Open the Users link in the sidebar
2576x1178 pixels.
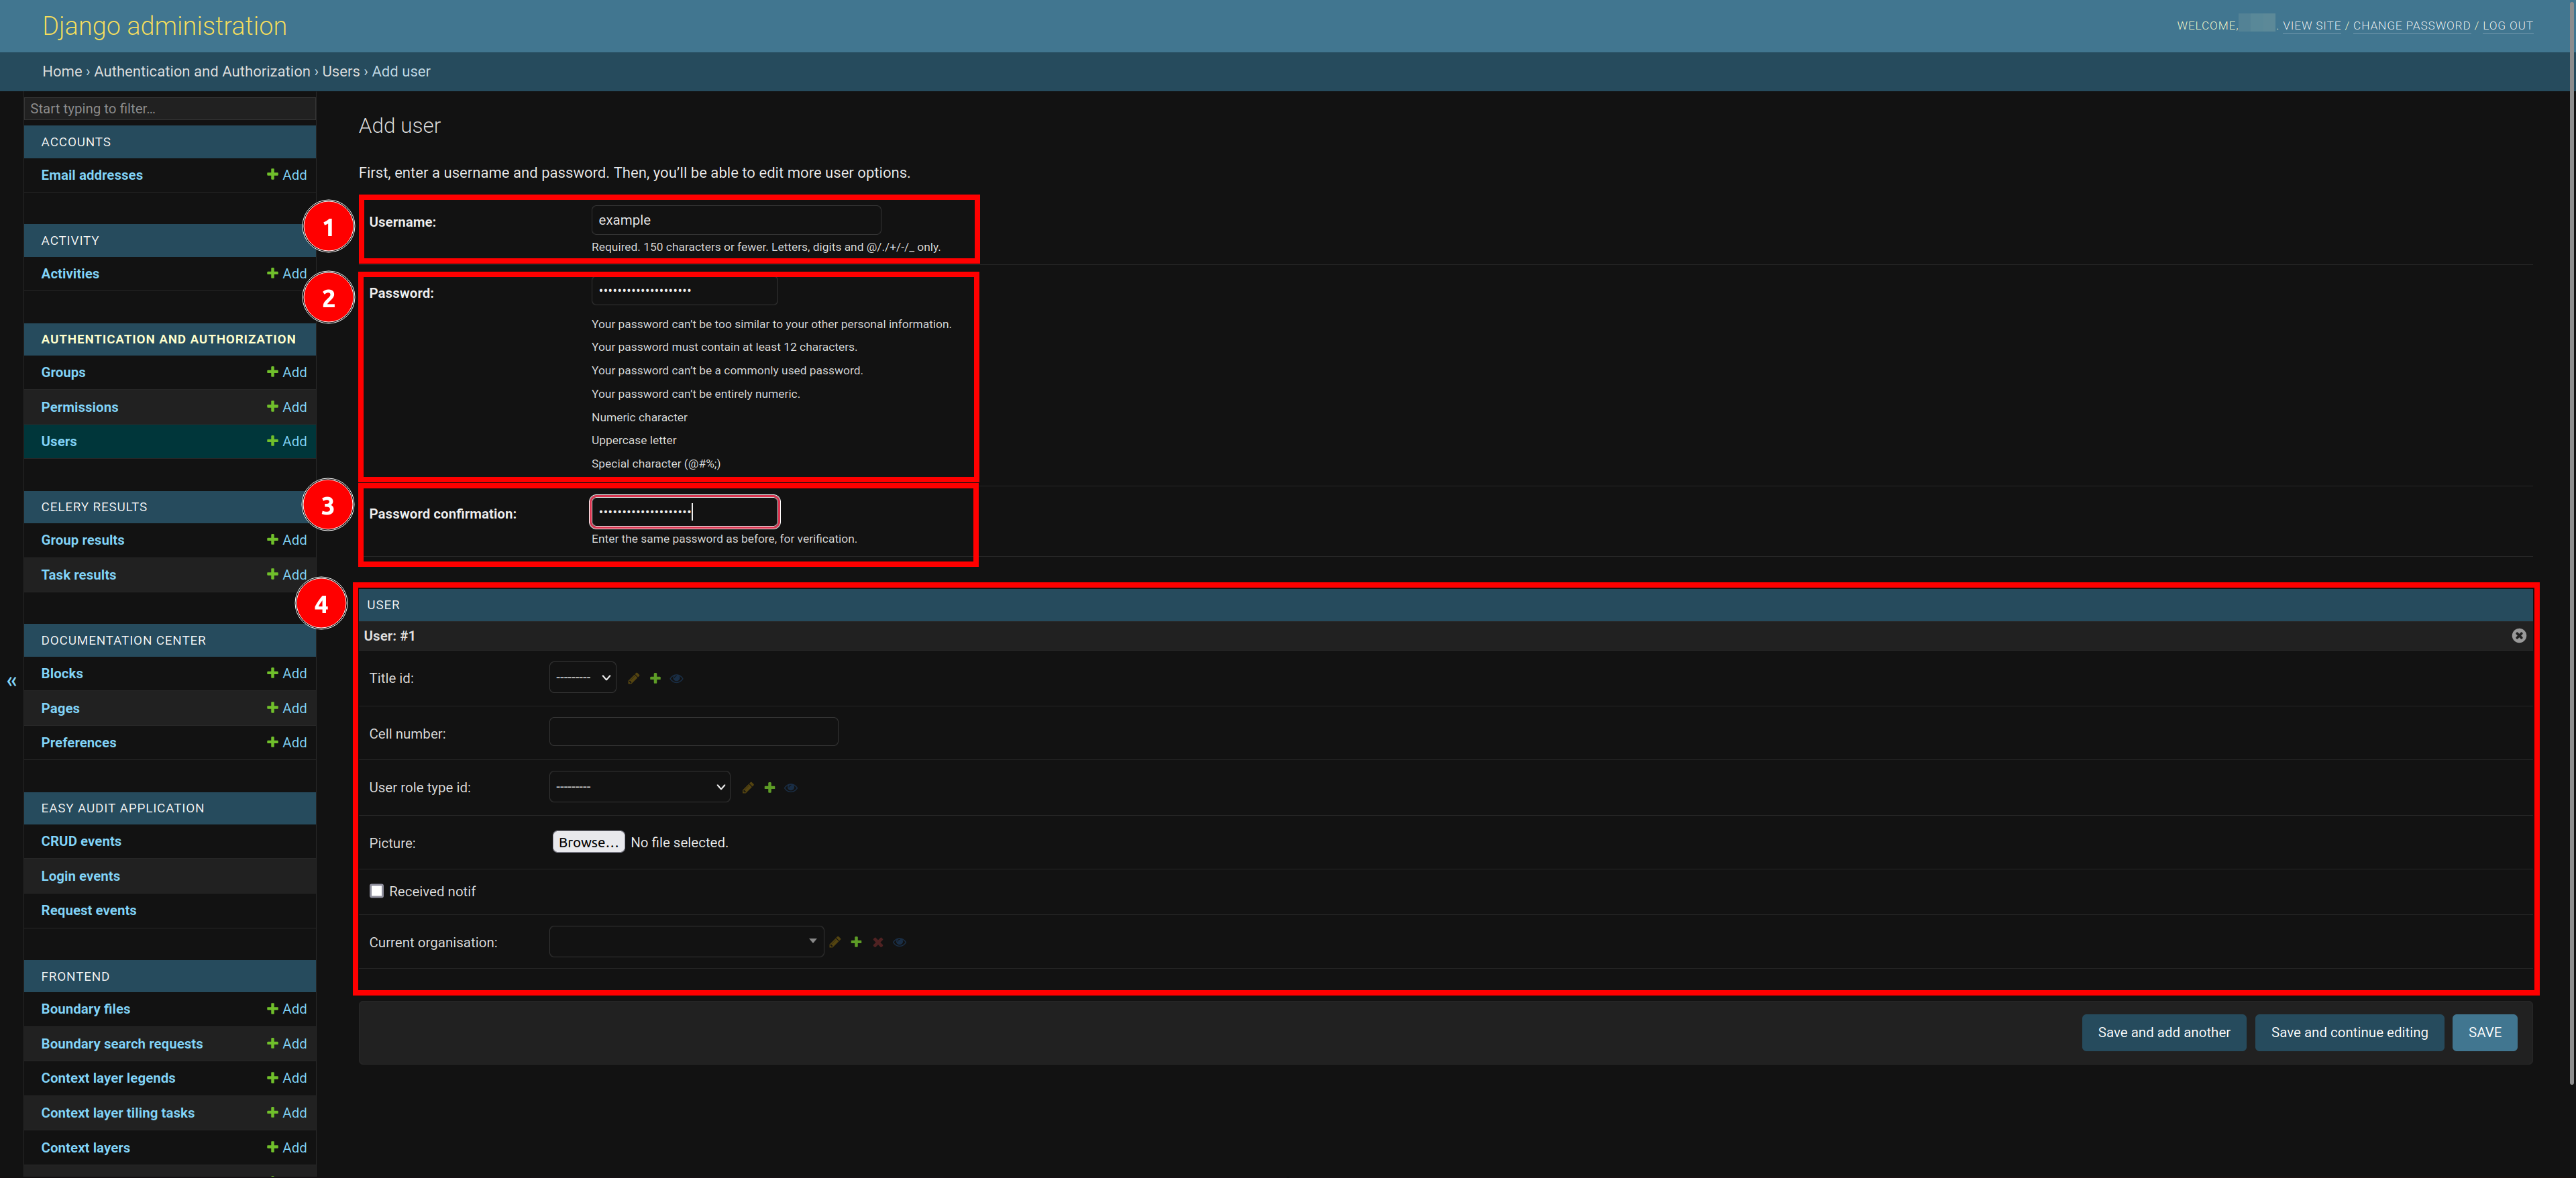tap(59, 442)
